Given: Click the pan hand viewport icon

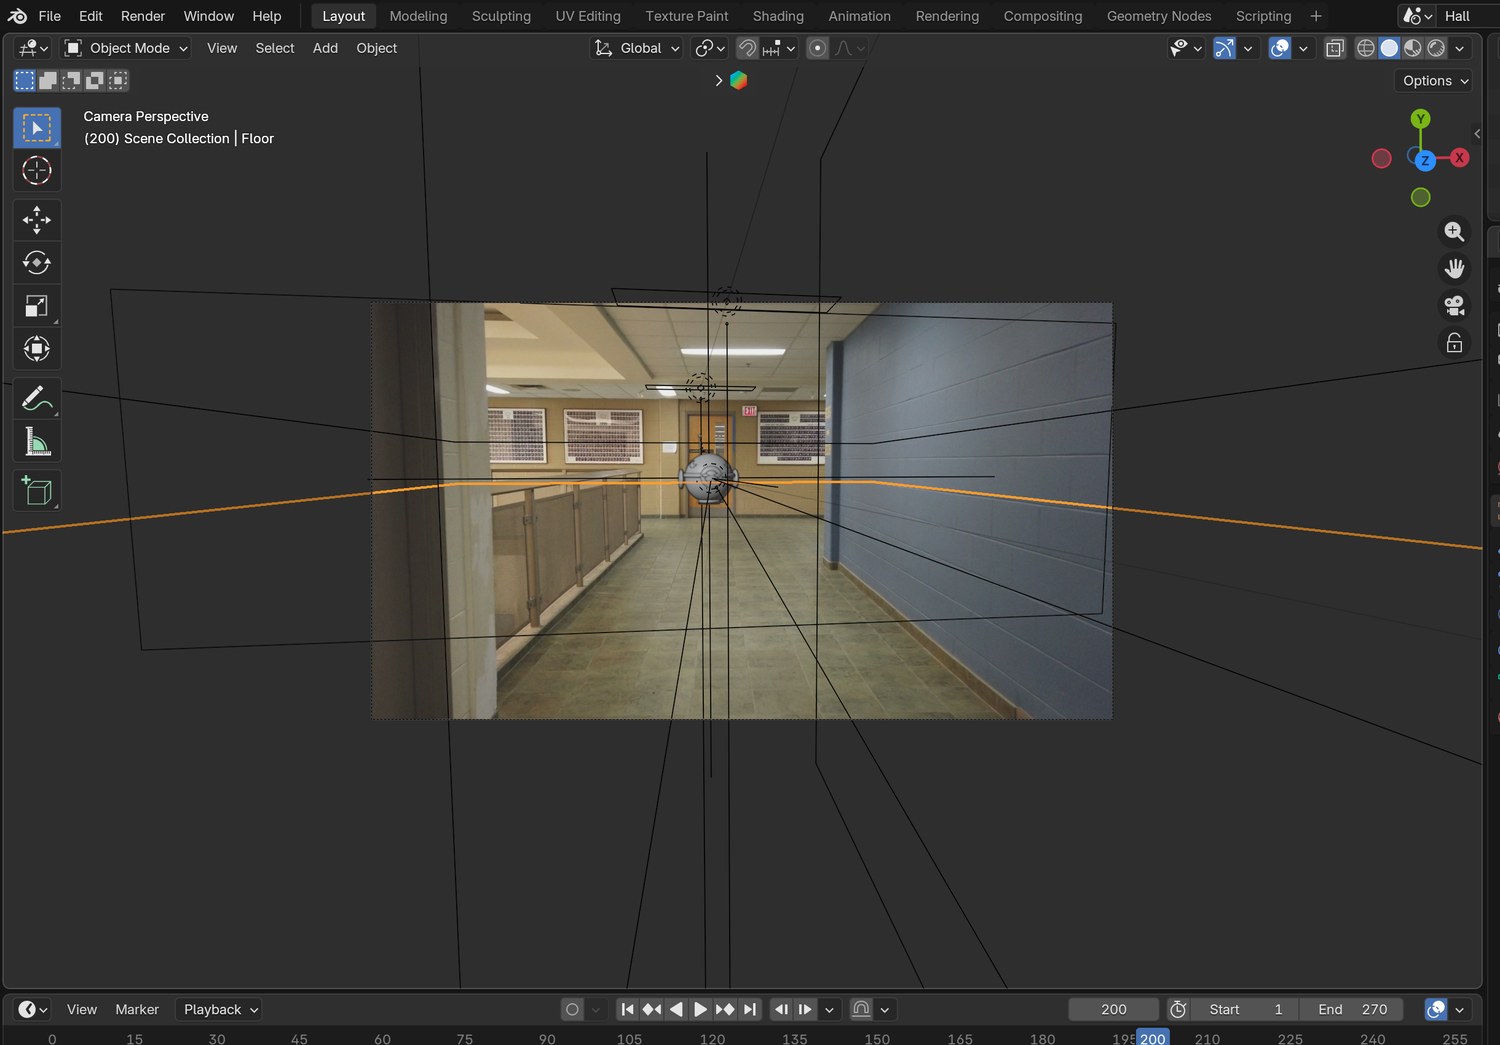Looking at the screenshot, I should coord(1454,269).
